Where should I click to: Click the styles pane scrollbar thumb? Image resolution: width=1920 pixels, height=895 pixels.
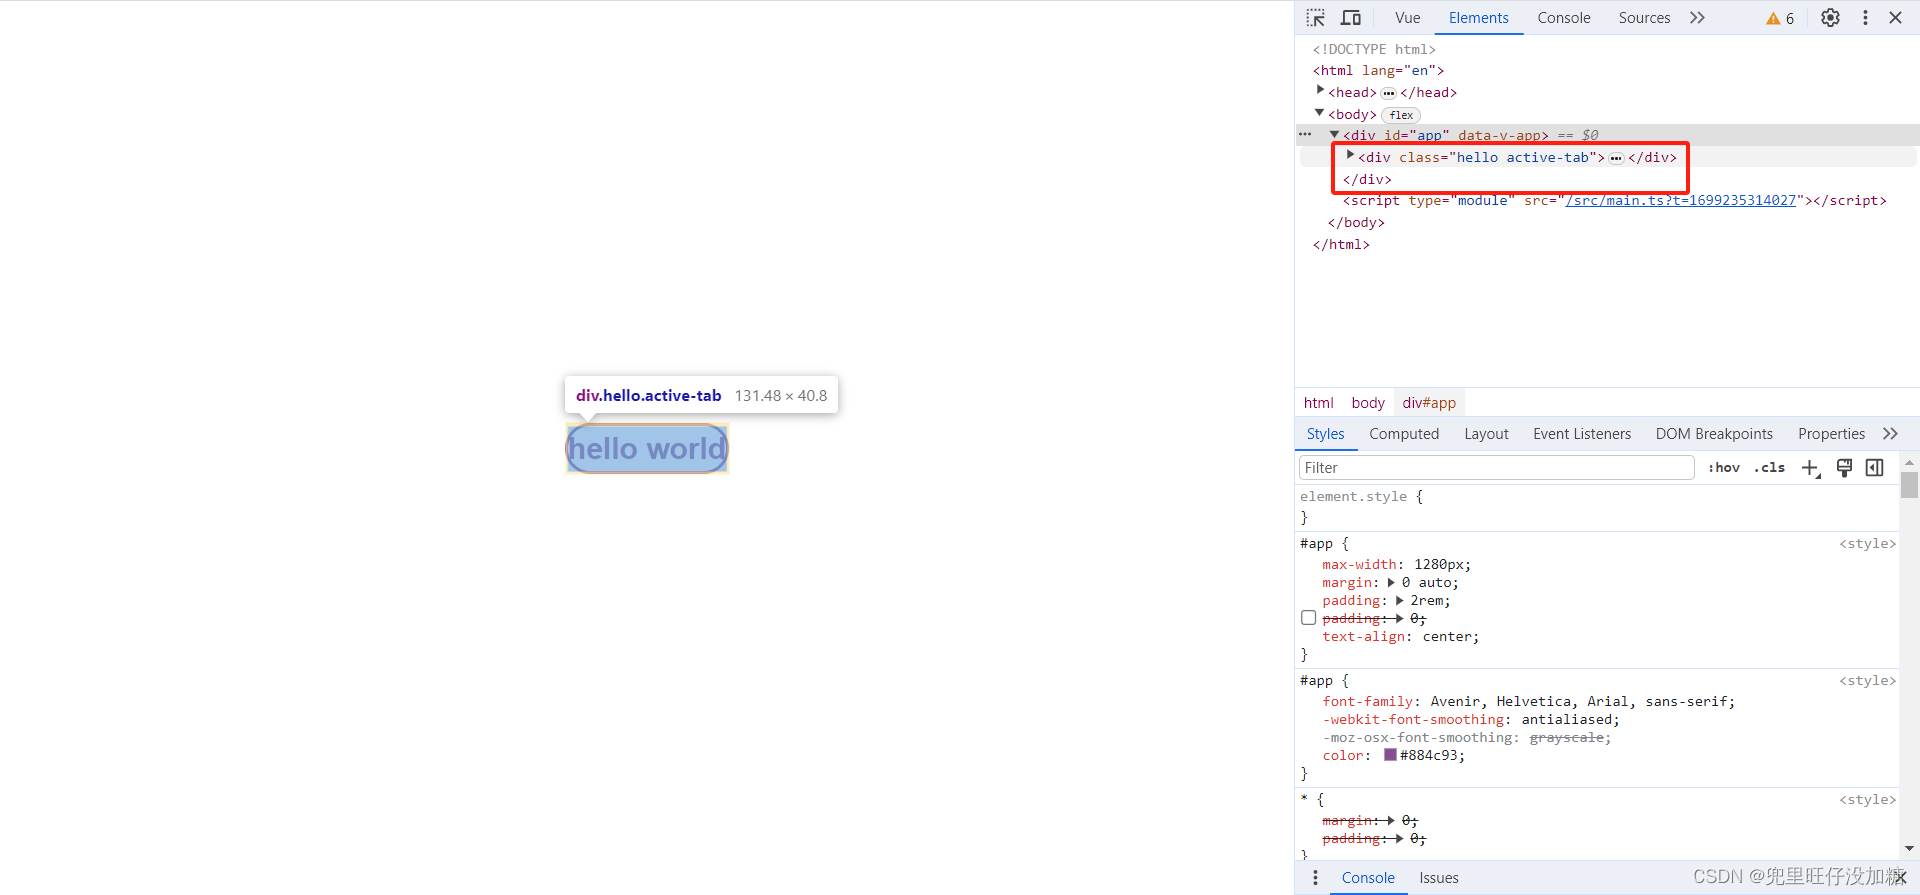(1909, 485)
